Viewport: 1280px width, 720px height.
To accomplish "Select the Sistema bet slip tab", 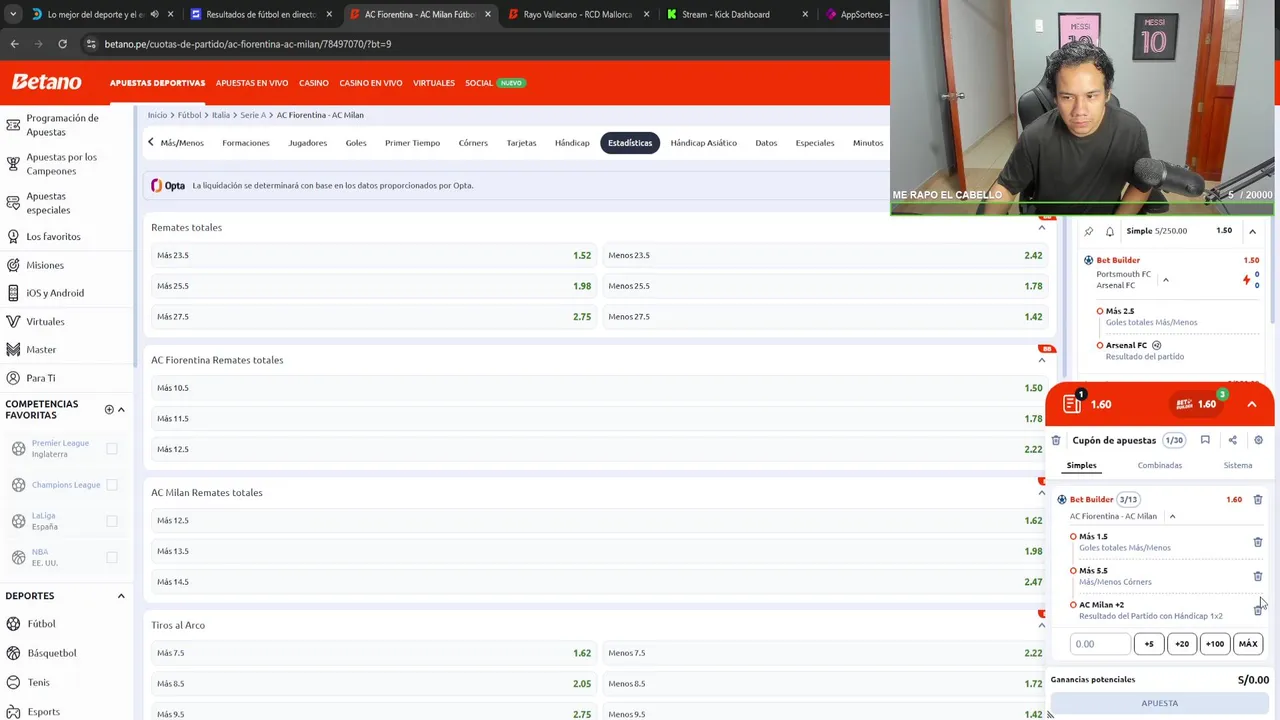I will [1237, 465].
